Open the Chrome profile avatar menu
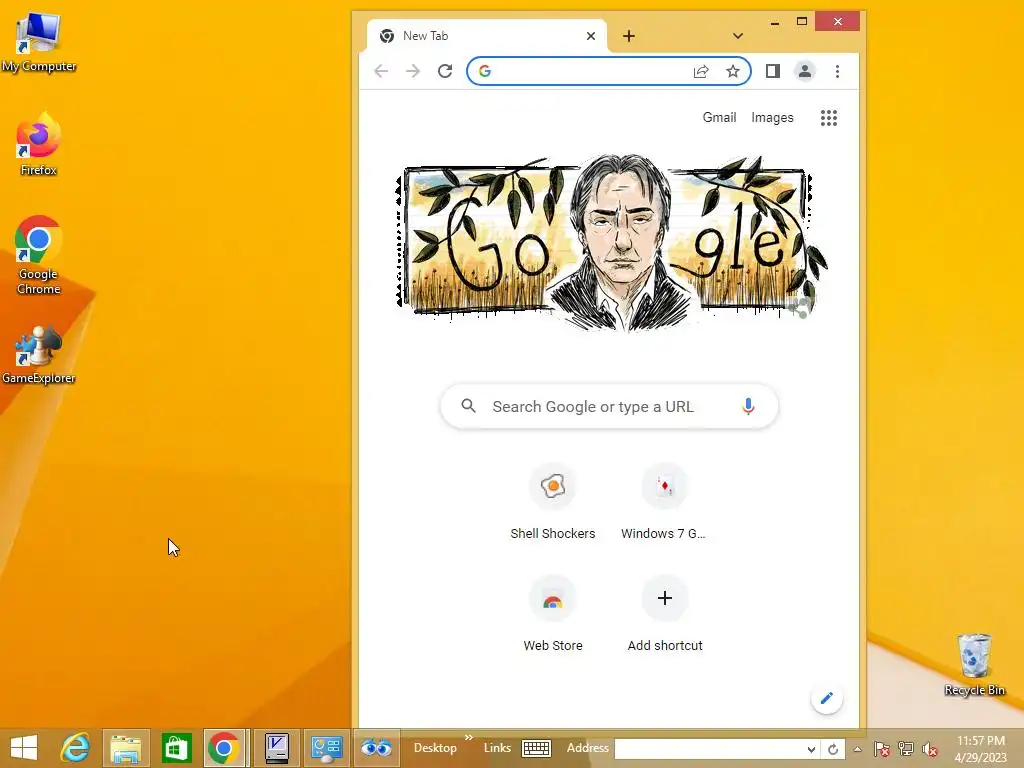 (x=805, y=71)
